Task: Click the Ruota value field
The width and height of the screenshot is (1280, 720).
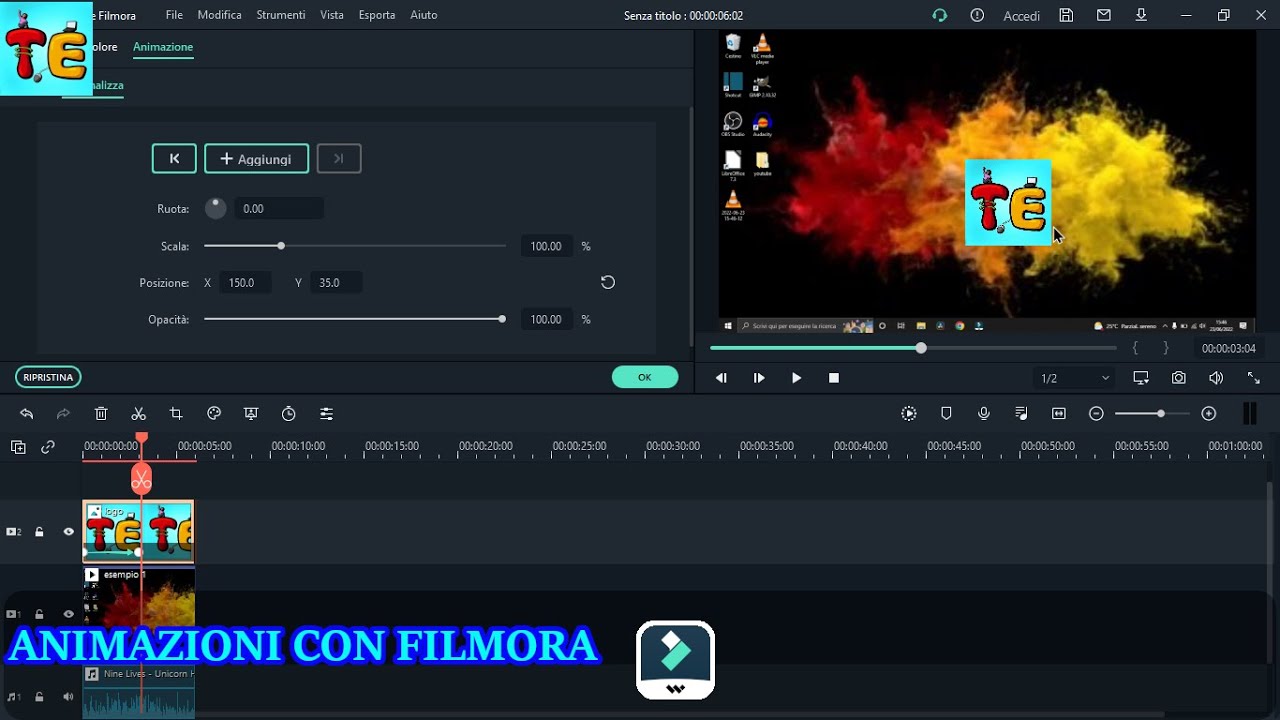Action: tap(279, 209)
